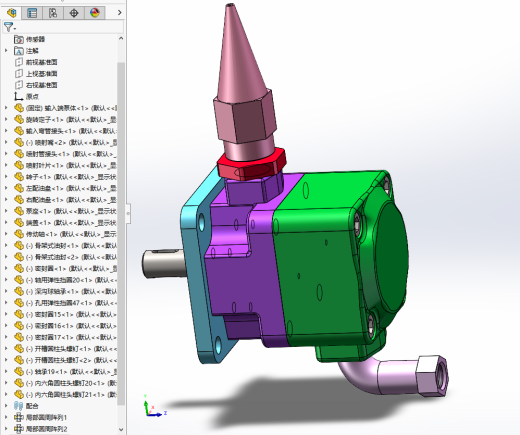
Task: Expand the 端盖<1> end cover component
Action: pyautogui.click(x=6, y=222)
